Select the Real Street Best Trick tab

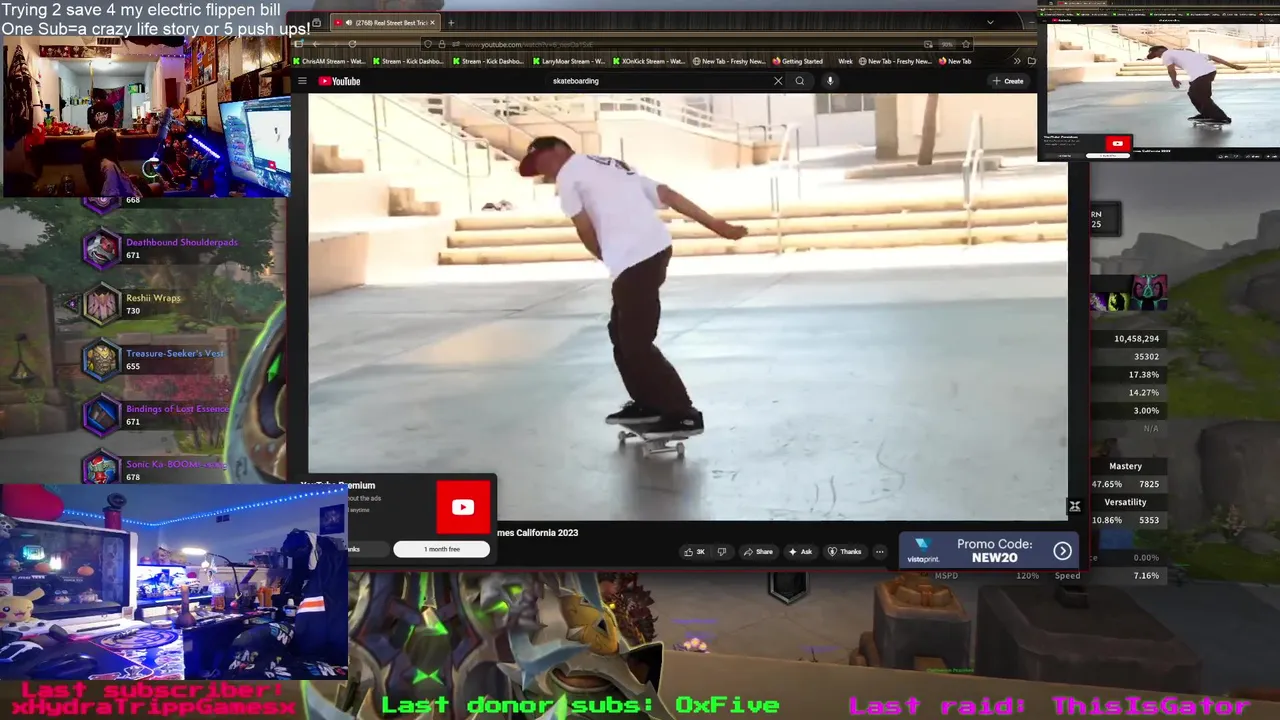coord(386,22)
